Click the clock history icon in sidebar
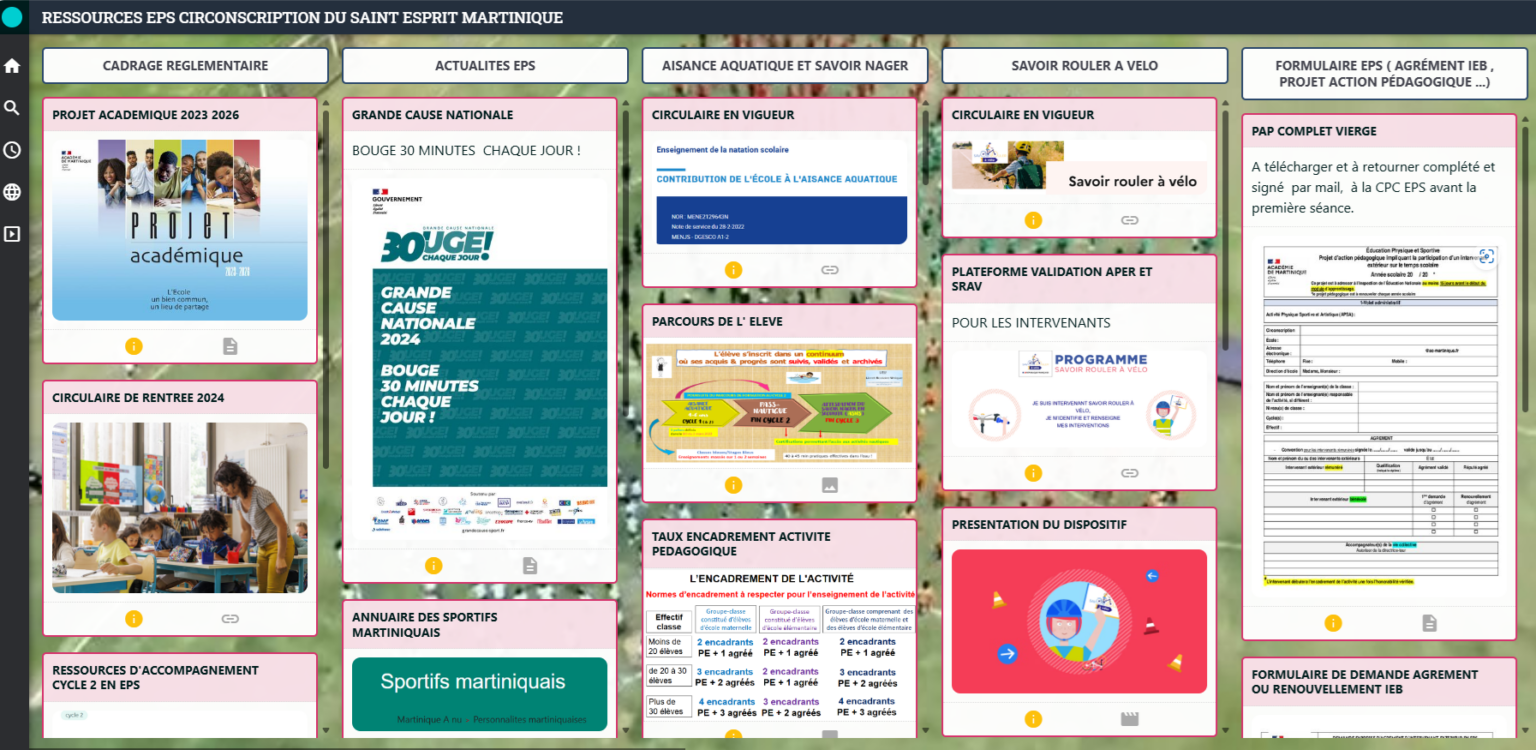Screen dimensions: 1536x750 click(x=12, y=150)
